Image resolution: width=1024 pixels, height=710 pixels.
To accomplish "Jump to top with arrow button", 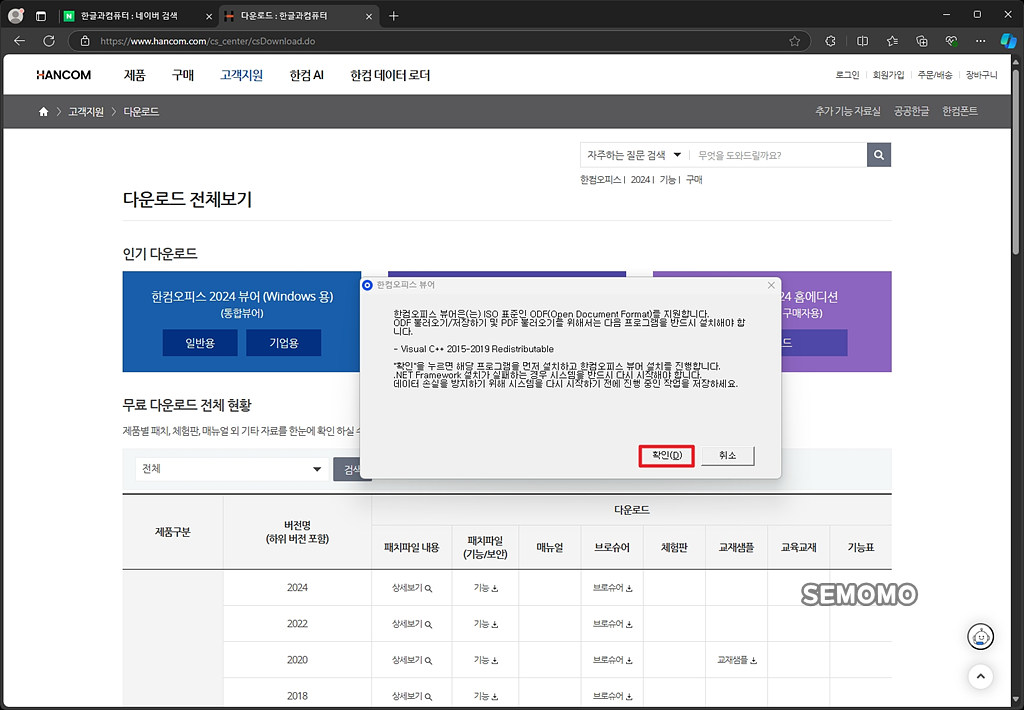I will click(980, 677).
